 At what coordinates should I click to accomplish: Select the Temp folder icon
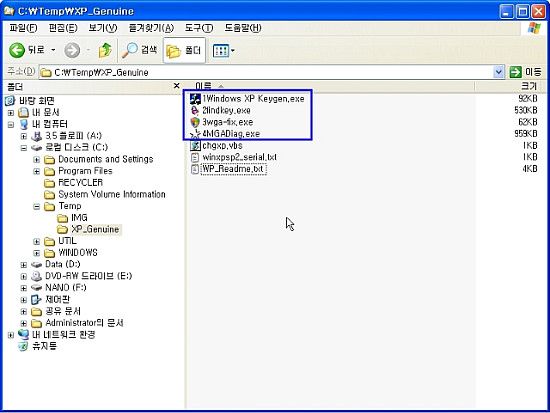click(x=49, y=206)
